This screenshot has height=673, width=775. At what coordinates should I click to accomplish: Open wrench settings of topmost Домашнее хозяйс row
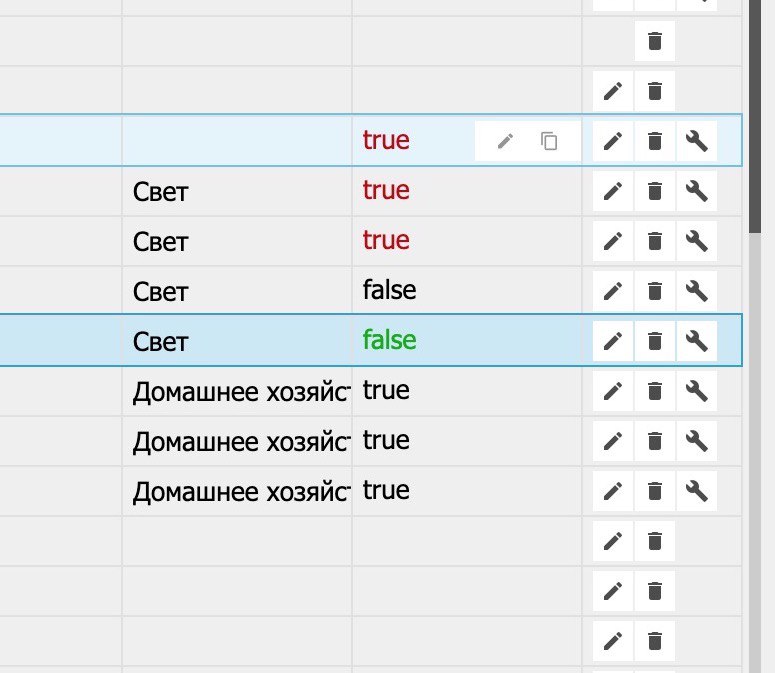pyautogui.click(x=696, y=391)
